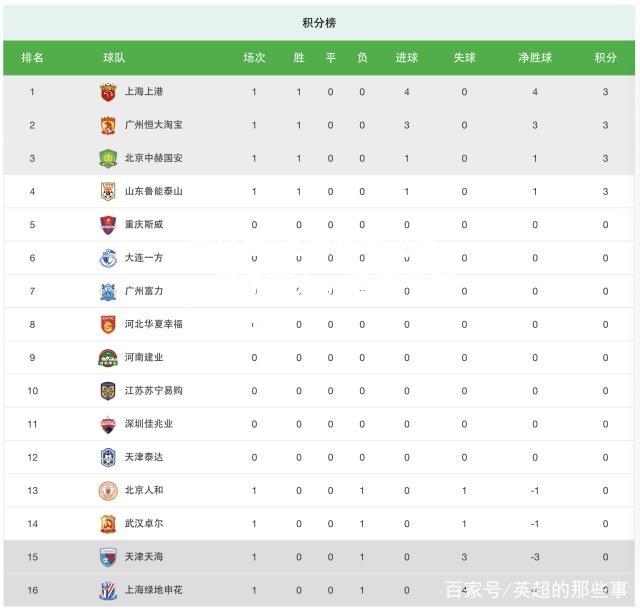
Task: Click the 广州富力 team name
Action: 144,291
